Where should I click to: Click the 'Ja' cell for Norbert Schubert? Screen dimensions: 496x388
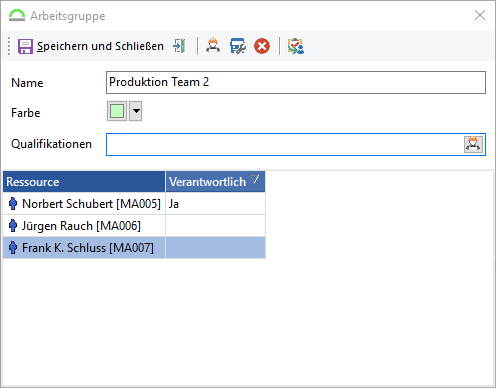click(x=215, y=204)
